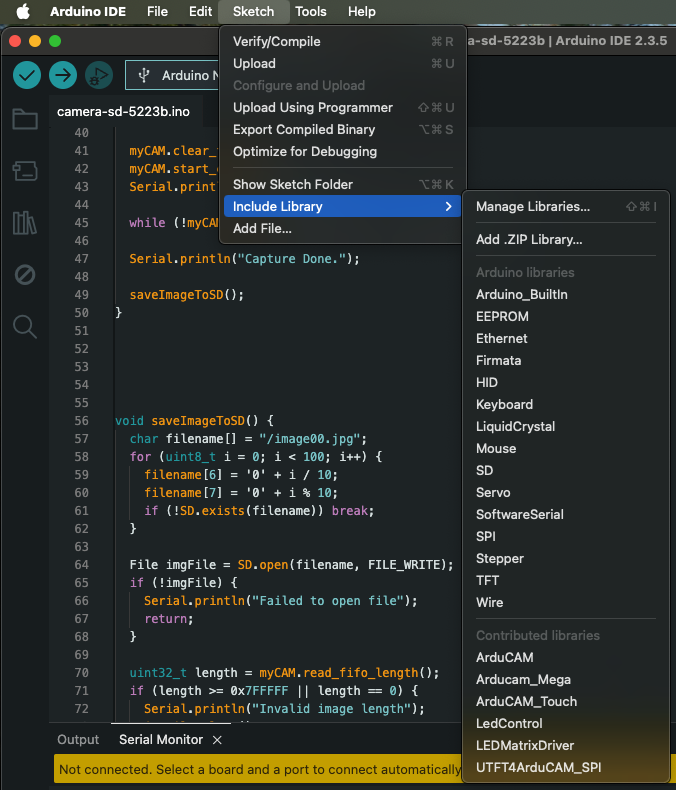Close the Serial Monitor tab
This screenshot has width=676, height=790.
click(216, 740)
